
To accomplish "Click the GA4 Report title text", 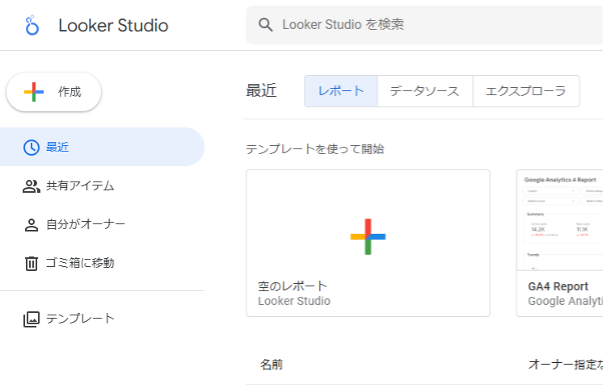I will pyautogui.click(x=558, y=286).
